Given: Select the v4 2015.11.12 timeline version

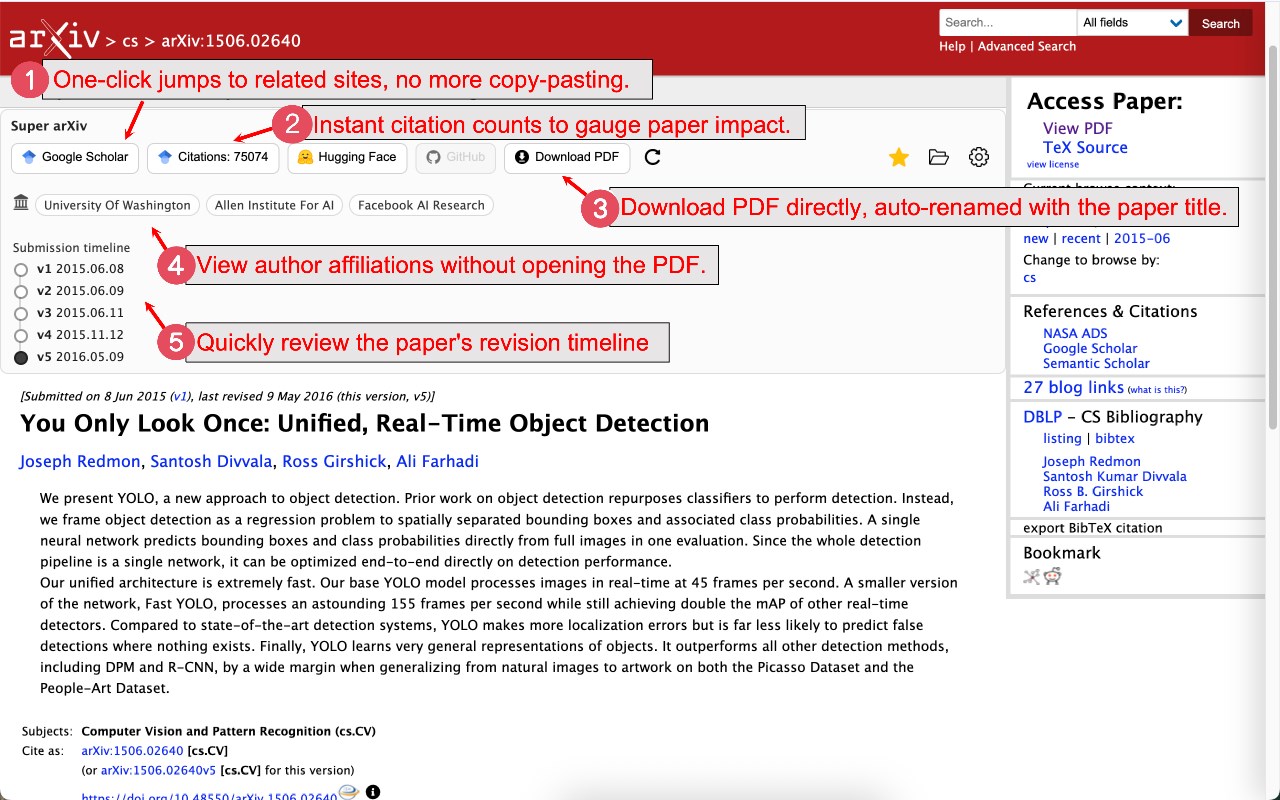Looking at the screenshot, I should point(68,335).
